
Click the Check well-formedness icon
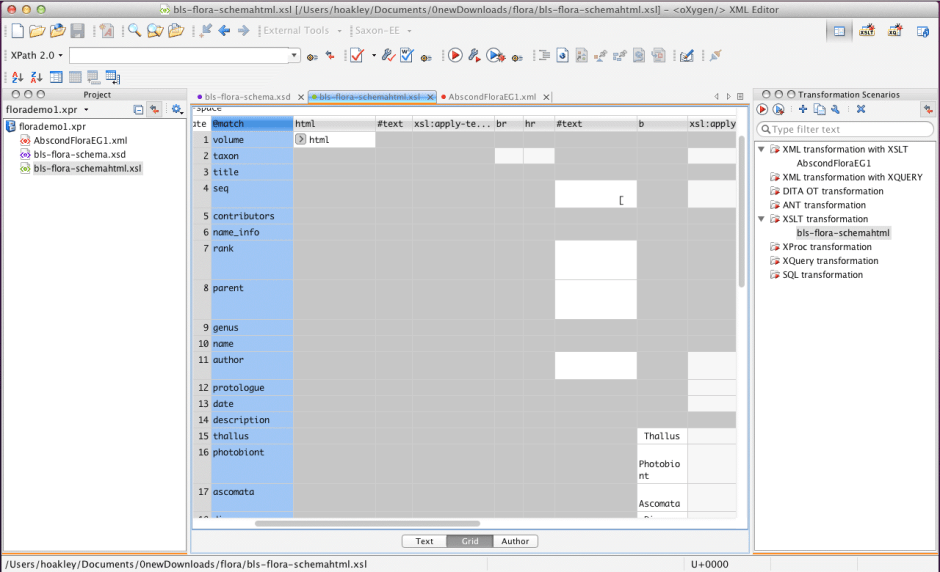[406, 56]
